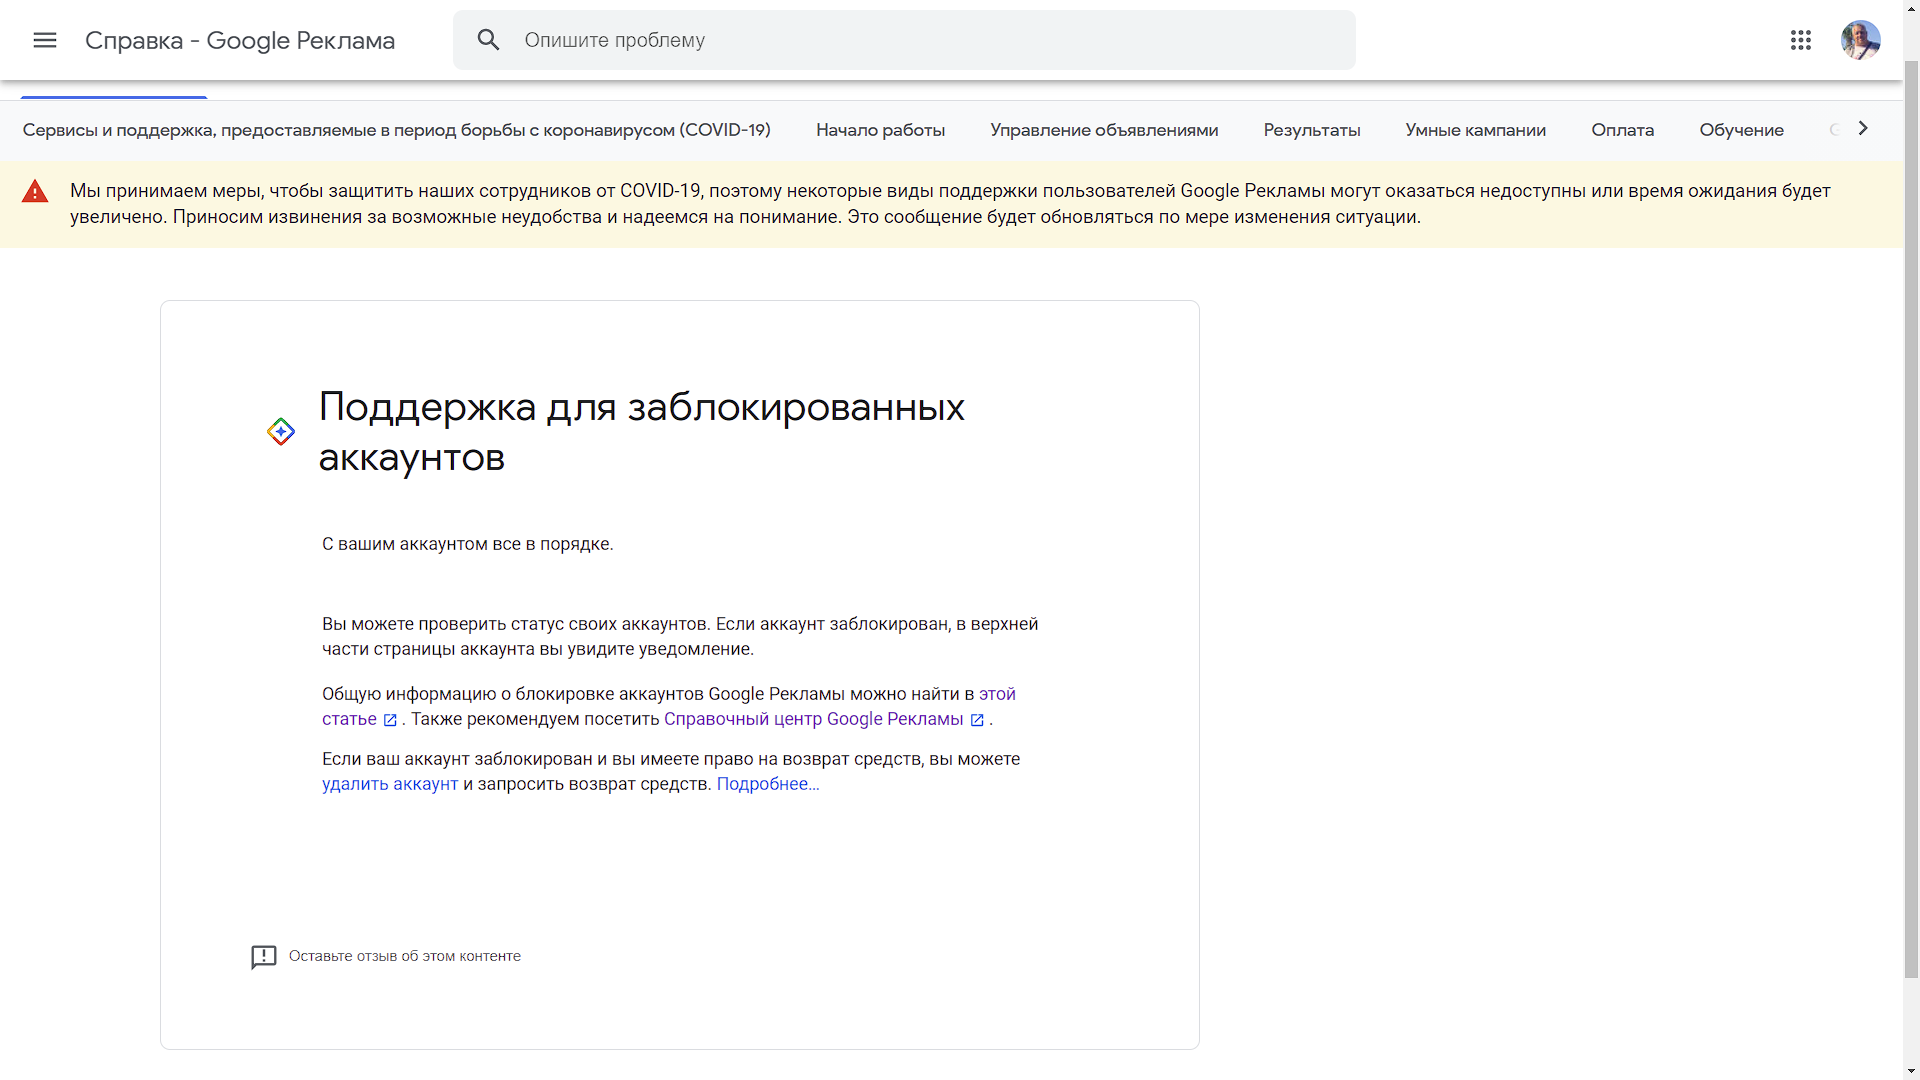Image resolution: width=1920 pixels, height=1080 pixels.
Task: Click «Оставьте отзыв об этом контенте»
Action: pyautogui.click(x=405, y=956)
